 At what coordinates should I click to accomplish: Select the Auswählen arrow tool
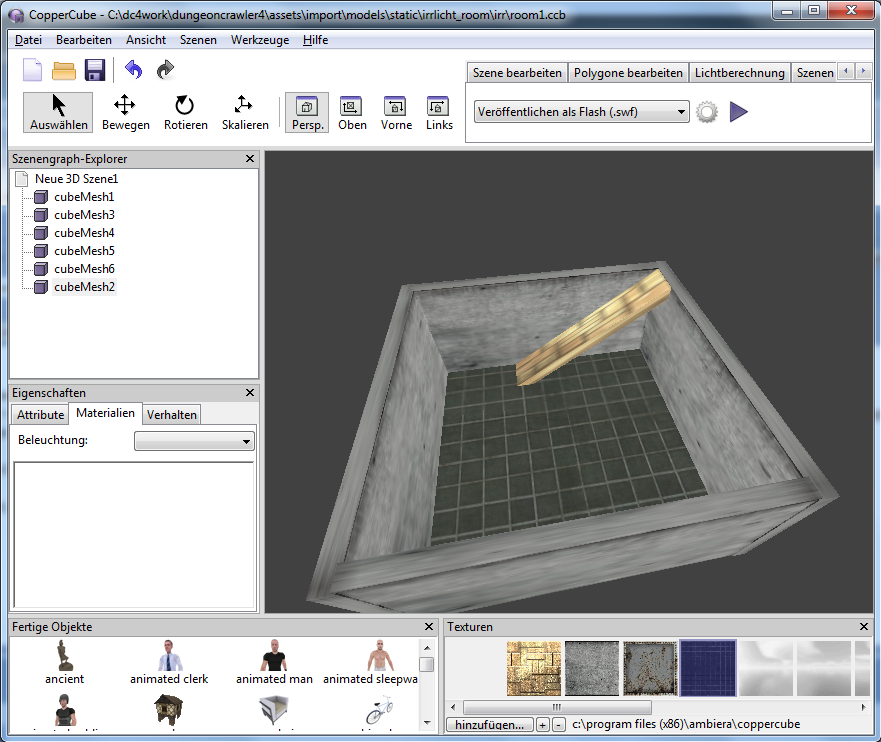(59, 113)
